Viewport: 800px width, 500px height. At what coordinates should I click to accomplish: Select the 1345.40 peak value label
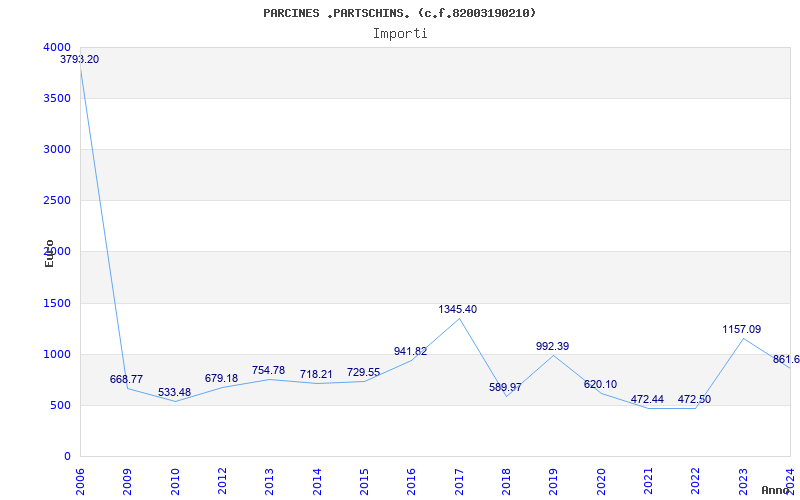(x=458, y=310)
